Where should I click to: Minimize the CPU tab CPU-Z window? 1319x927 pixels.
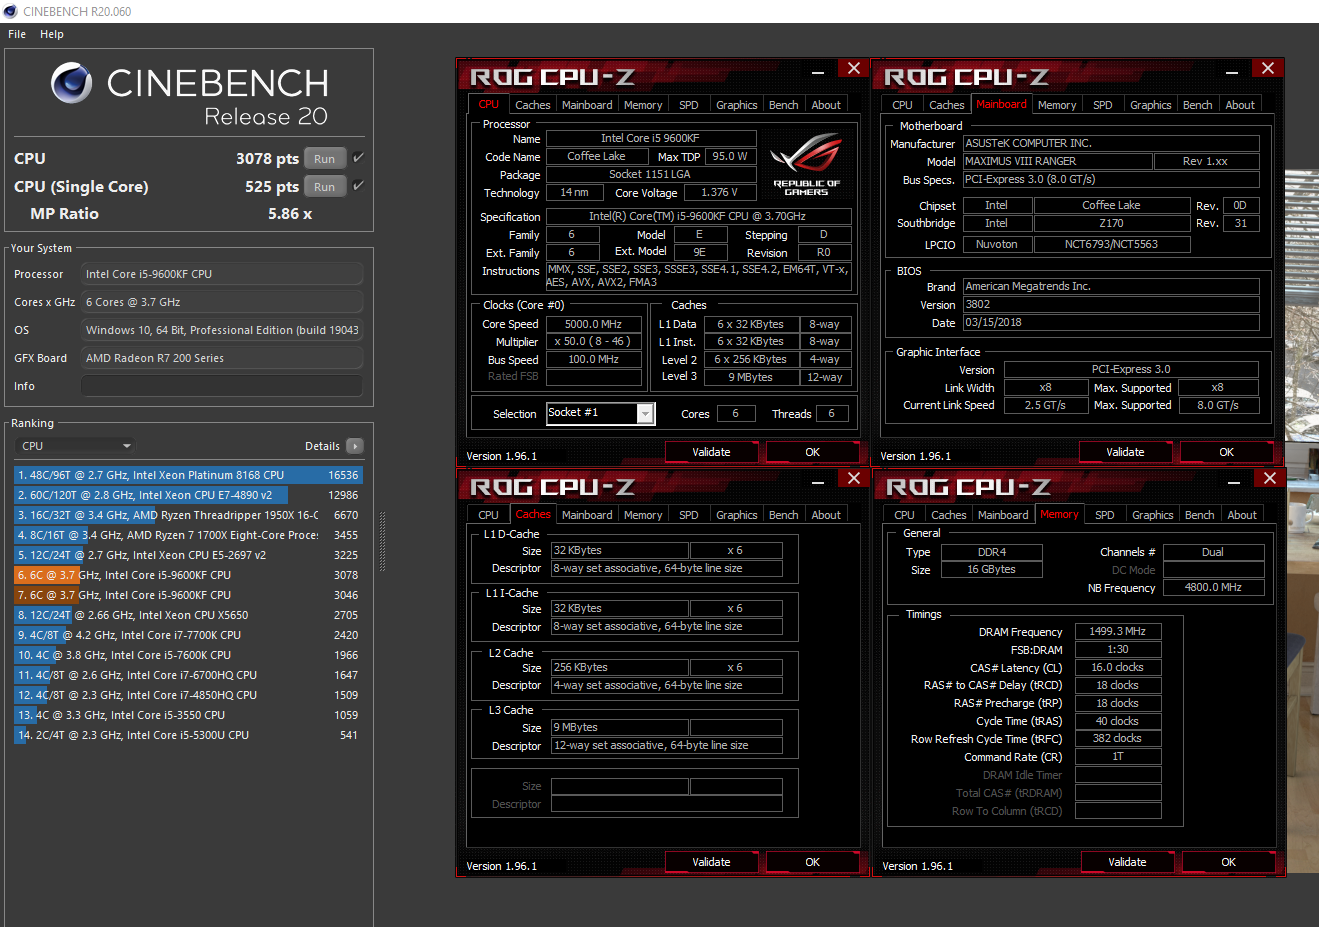[817, 70]
